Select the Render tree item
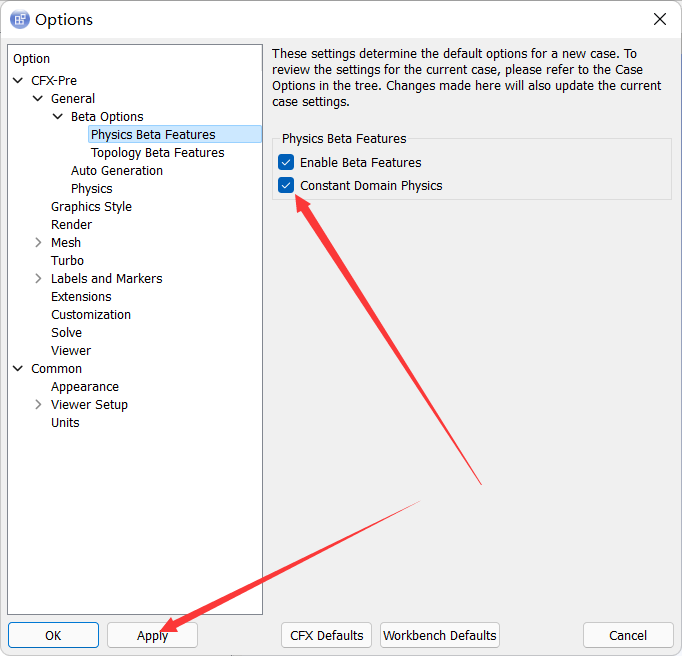 coord(71,224)
